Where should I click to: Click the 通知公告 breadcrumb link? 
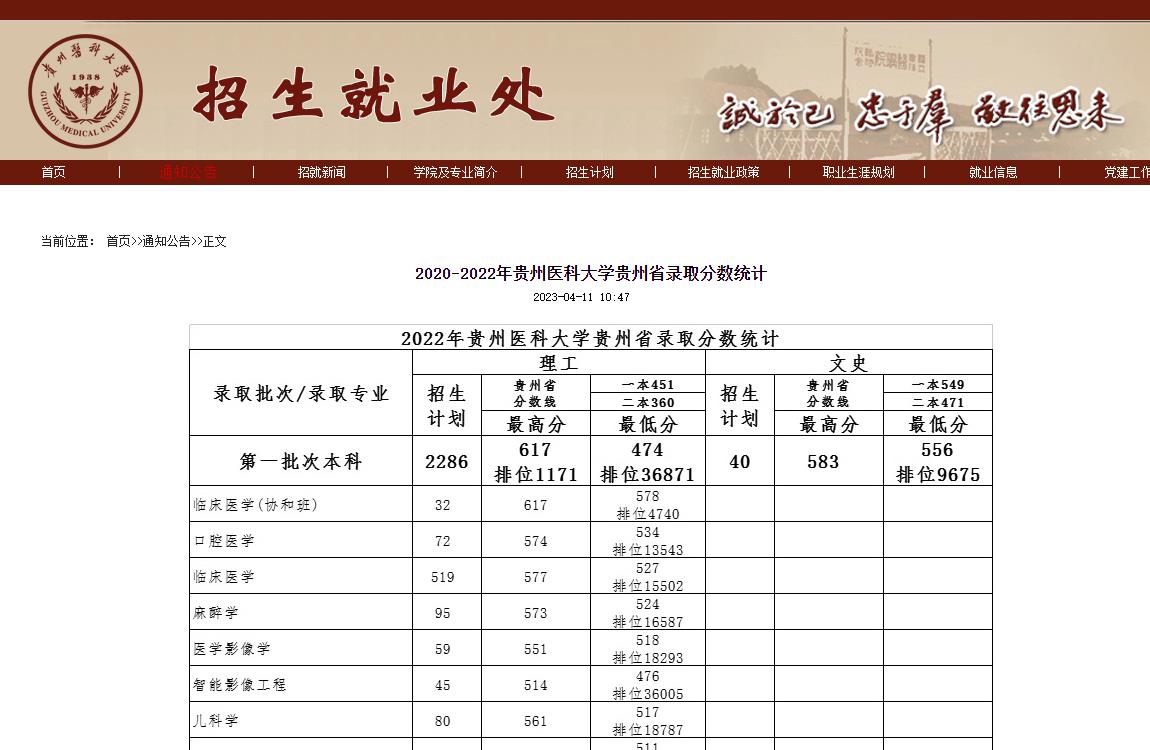point(166,241)
